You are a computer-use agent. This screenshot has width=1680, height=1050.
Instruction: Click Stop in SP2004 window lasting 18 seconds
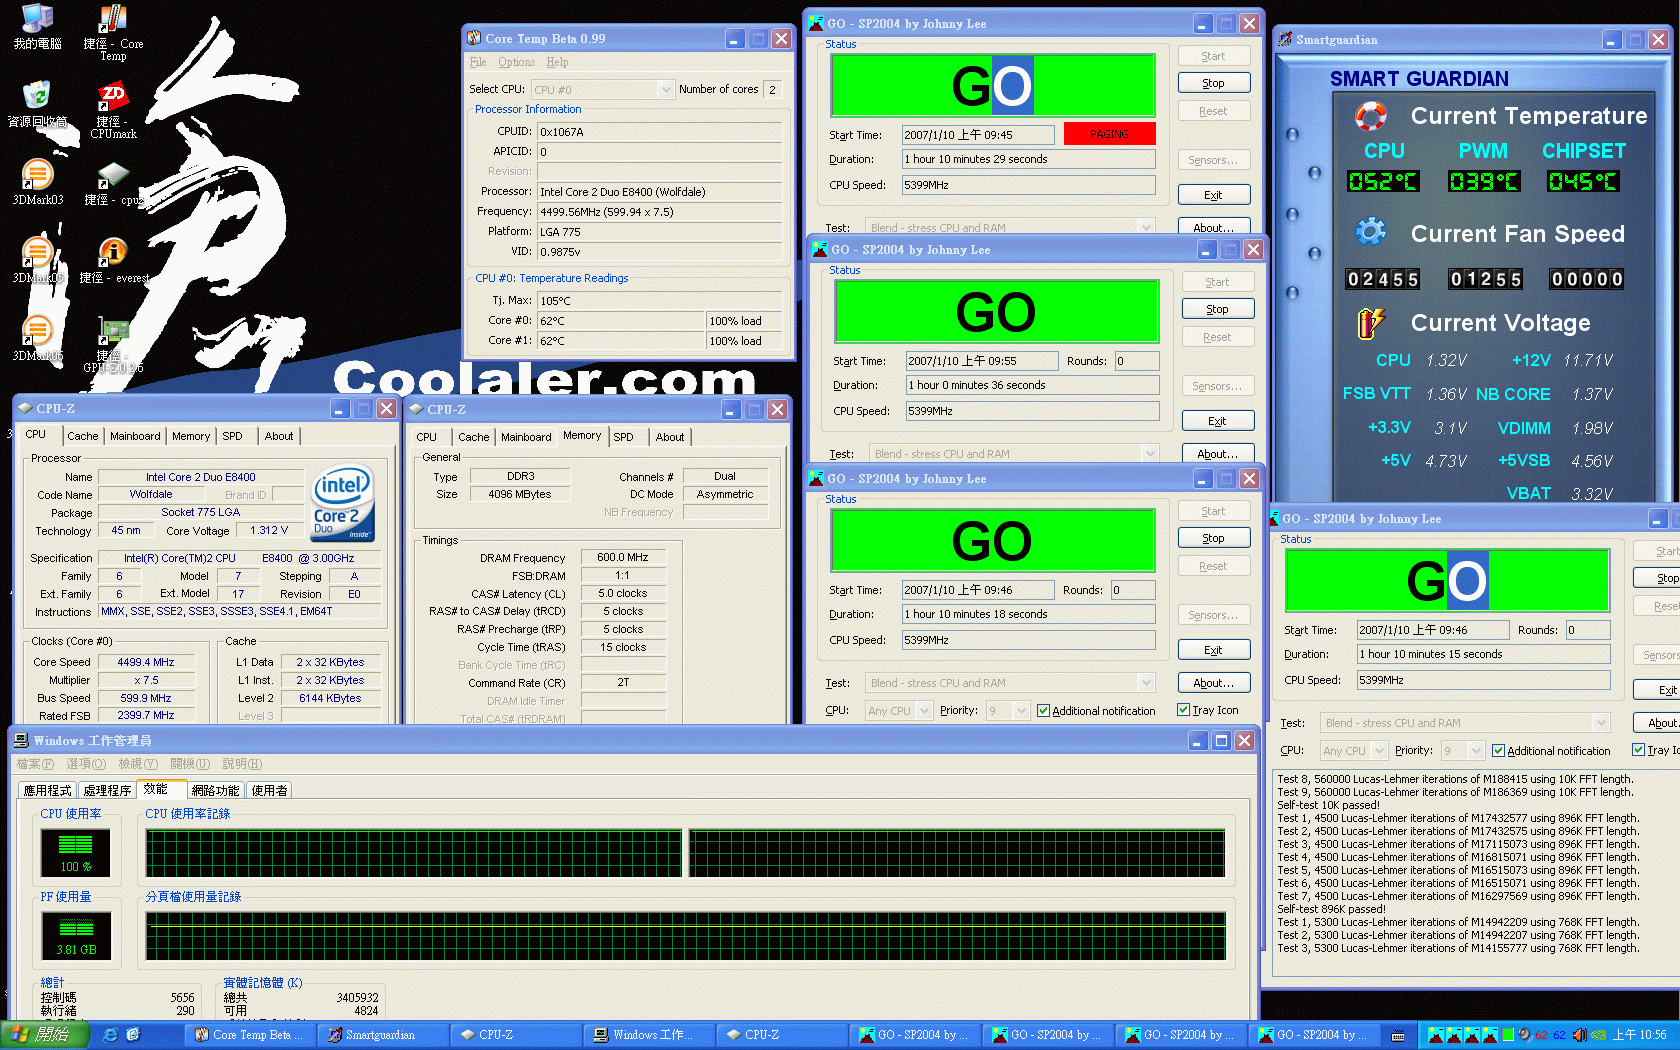point(1214,538)
